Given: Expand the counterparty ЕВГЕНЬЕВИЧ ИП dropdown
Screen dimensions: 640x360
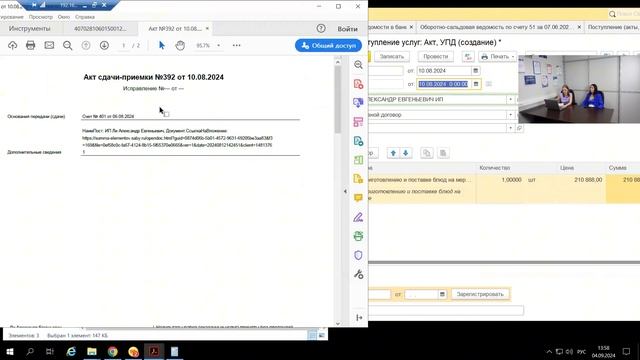Looking at the screenshot, I should click(x=510, y=100).
